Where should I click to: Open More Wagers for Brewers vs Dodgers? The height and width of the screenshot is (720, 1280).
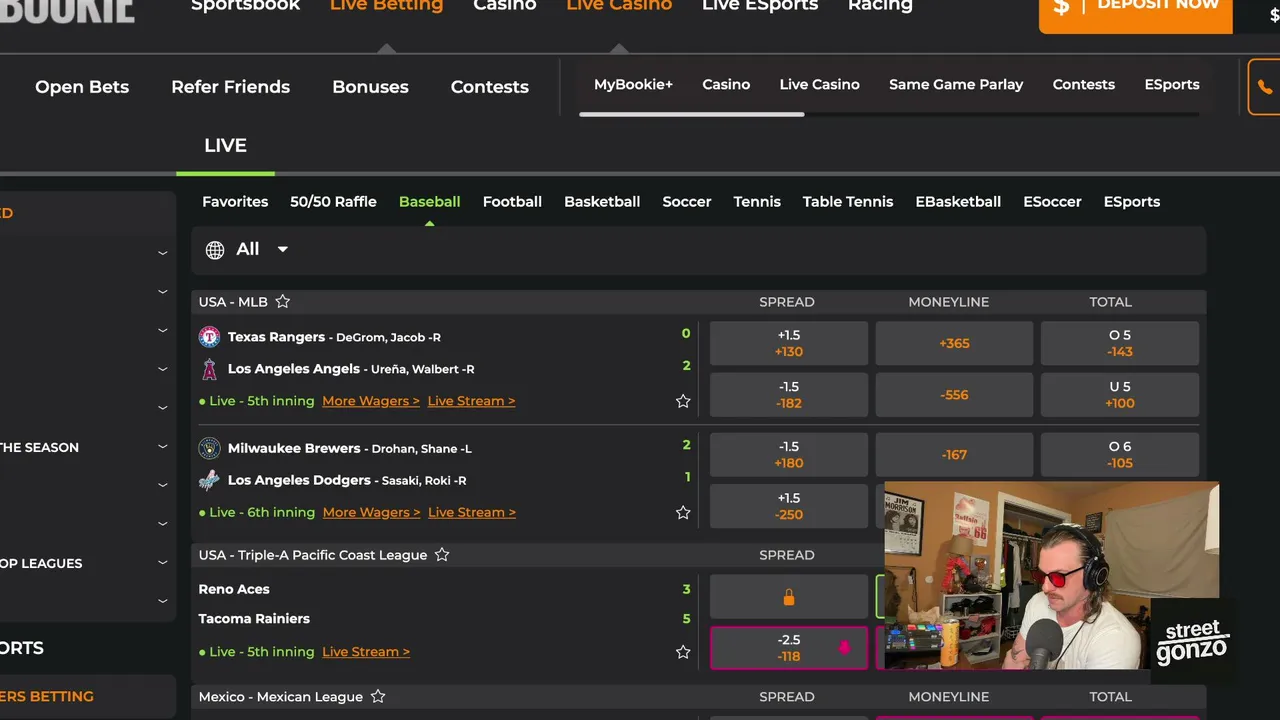pyautogui.click(x=371, y=512)
